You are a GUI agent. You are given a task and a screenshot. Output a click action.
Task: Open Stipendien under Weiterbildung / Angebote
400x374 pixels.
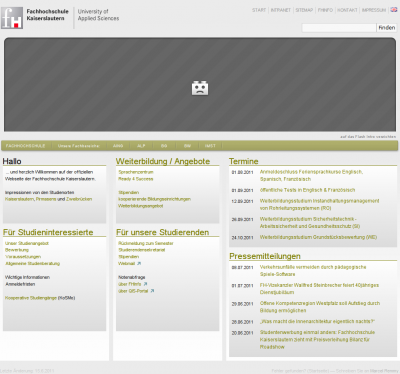pyautogui.click(x=129, y=192)
